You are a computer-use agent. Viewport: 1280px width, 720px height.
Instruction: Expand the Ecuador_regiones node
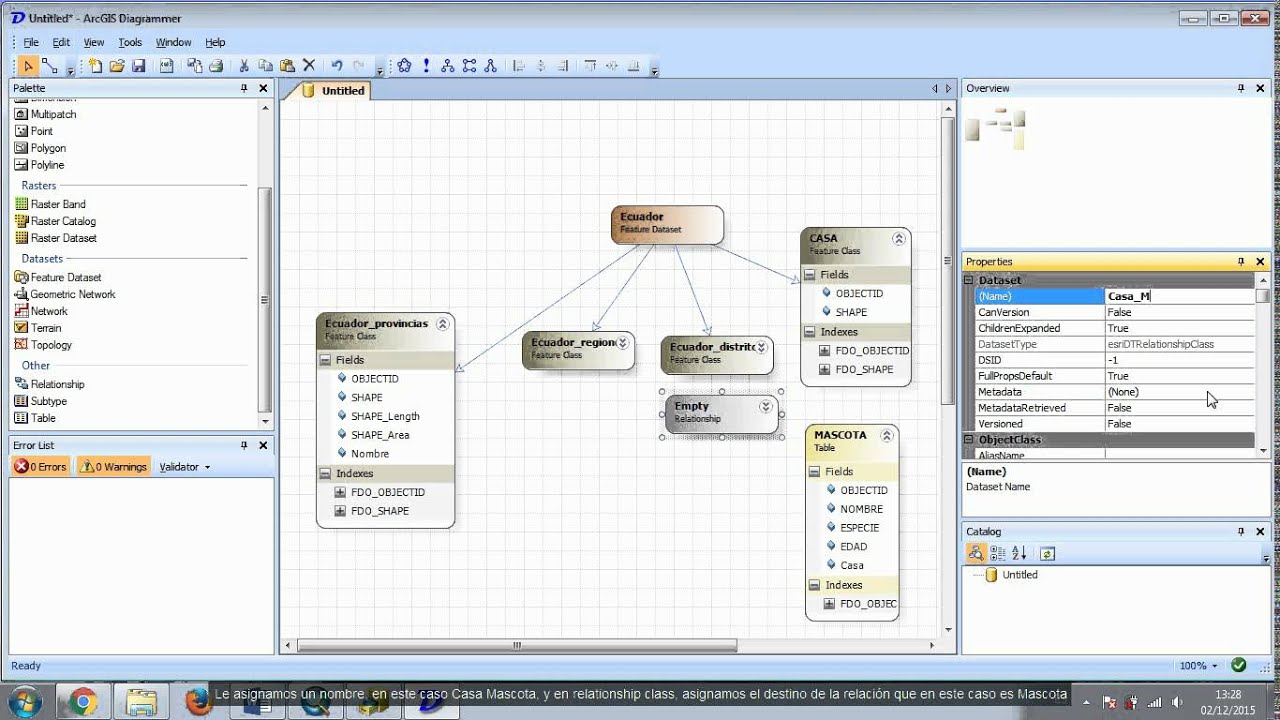(x=622, y=342)
